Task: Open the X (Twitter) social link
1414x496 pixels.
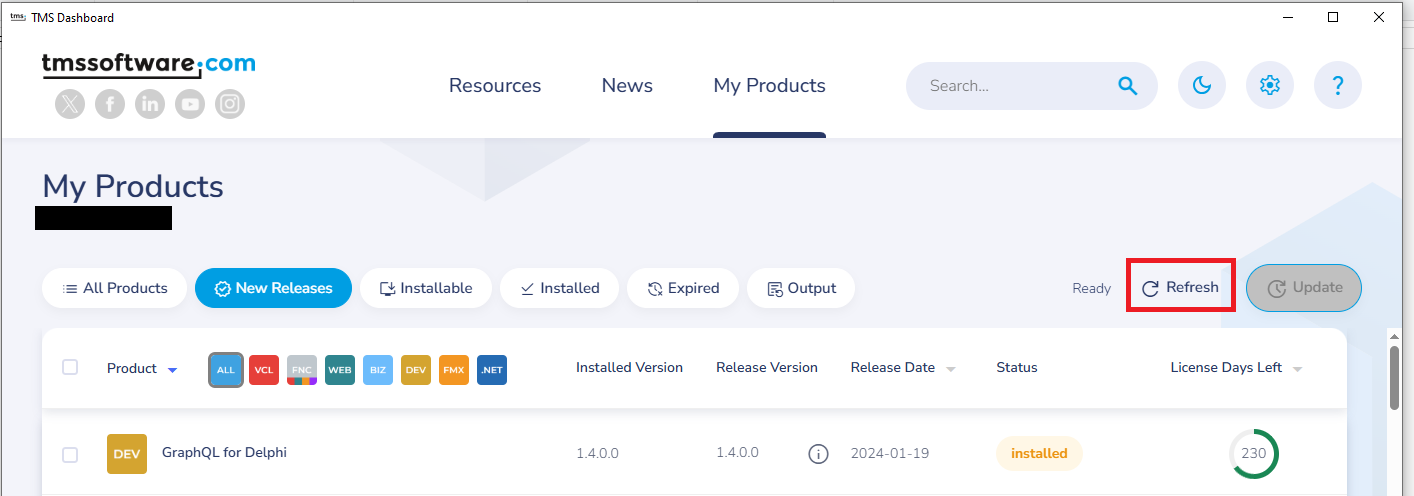Action: pyautogui.click(x=70, y=104)
